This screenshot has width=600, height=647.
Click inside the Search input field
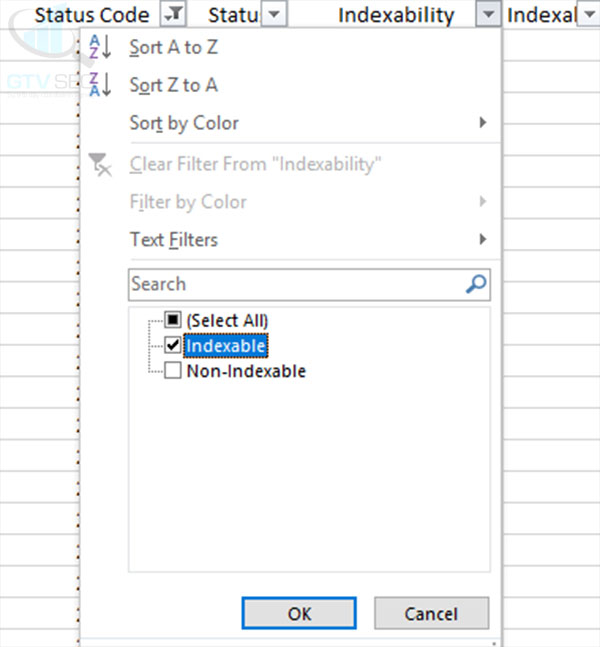295,285
